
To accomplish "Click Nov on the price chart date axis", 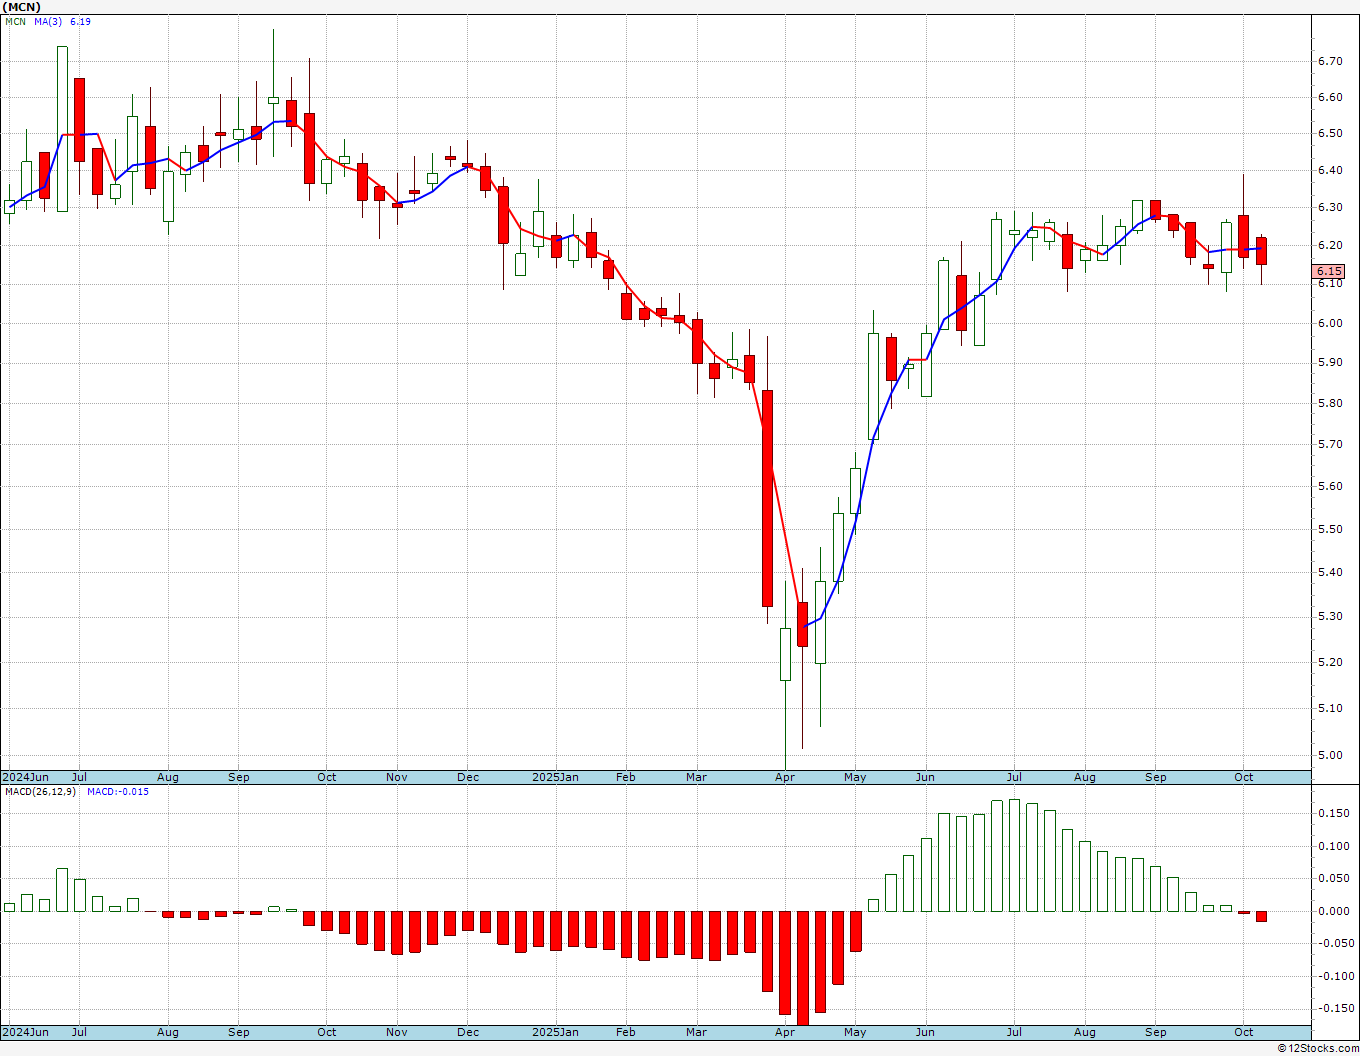I will 397,777.
